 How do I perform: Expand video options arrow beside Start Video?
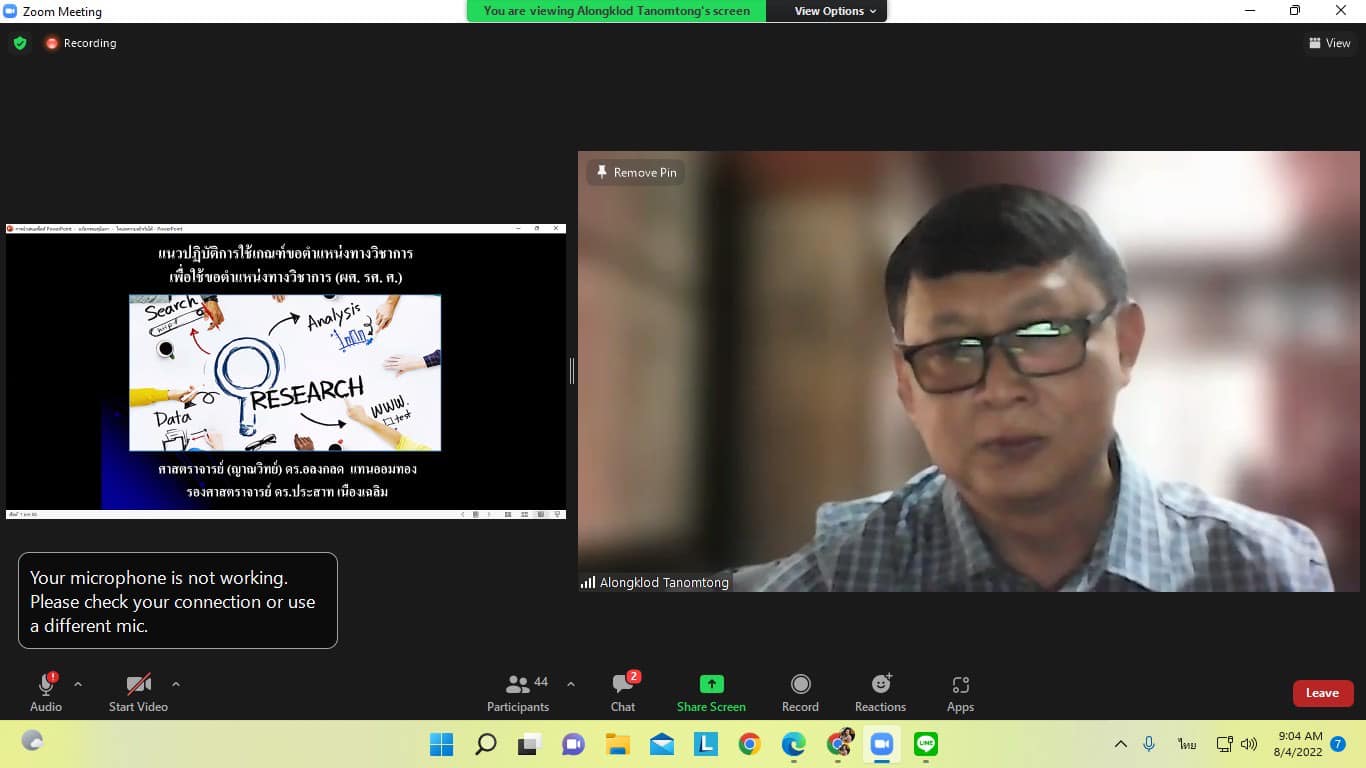tap(176, 684)
